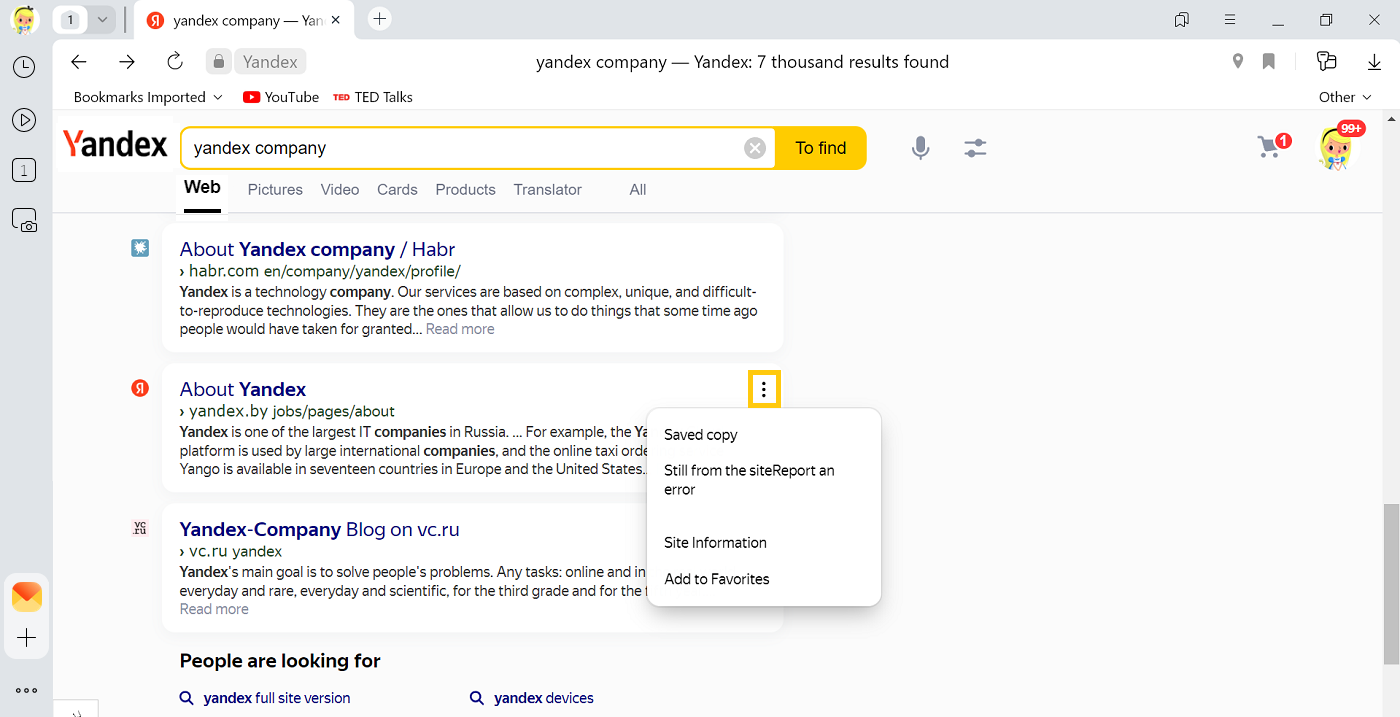Click inside the yandex company search field
1400x717 pixels.
460,148
